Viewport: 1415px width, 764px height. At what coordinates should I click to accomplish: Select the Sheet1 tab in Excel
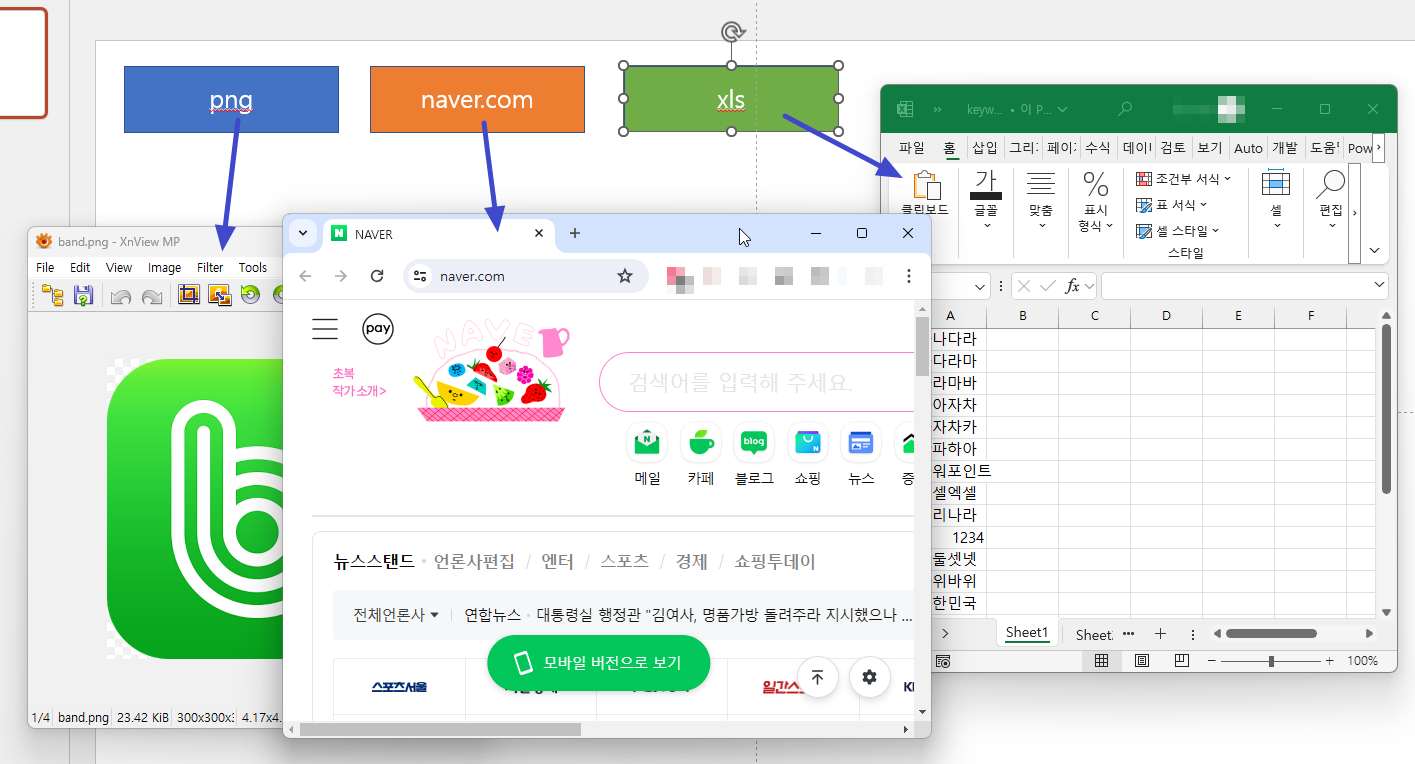1027,633
